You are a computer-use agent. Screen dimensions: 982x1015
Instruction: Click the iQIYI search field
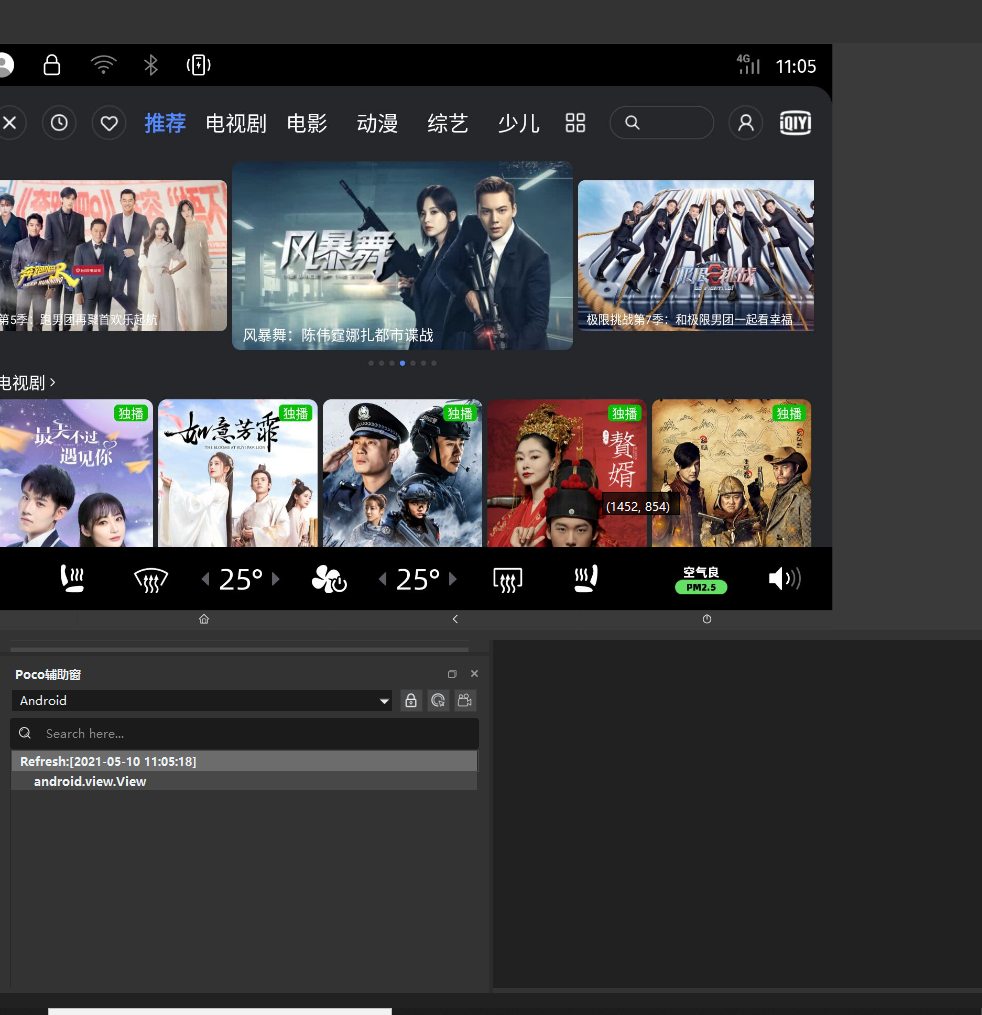click(662, 122)
